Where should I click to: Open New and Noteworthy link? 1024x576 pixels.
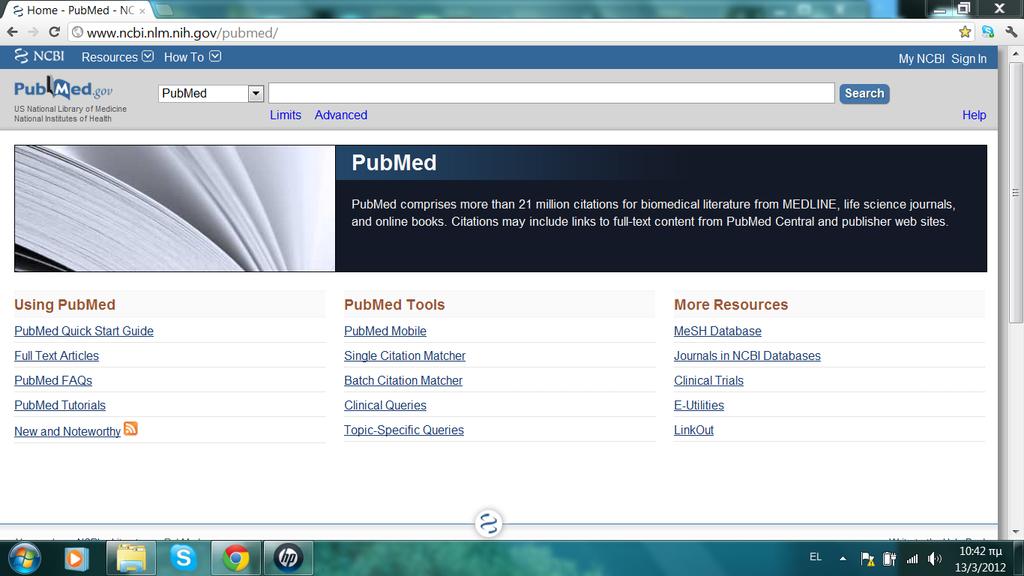(x=67, y=432)
